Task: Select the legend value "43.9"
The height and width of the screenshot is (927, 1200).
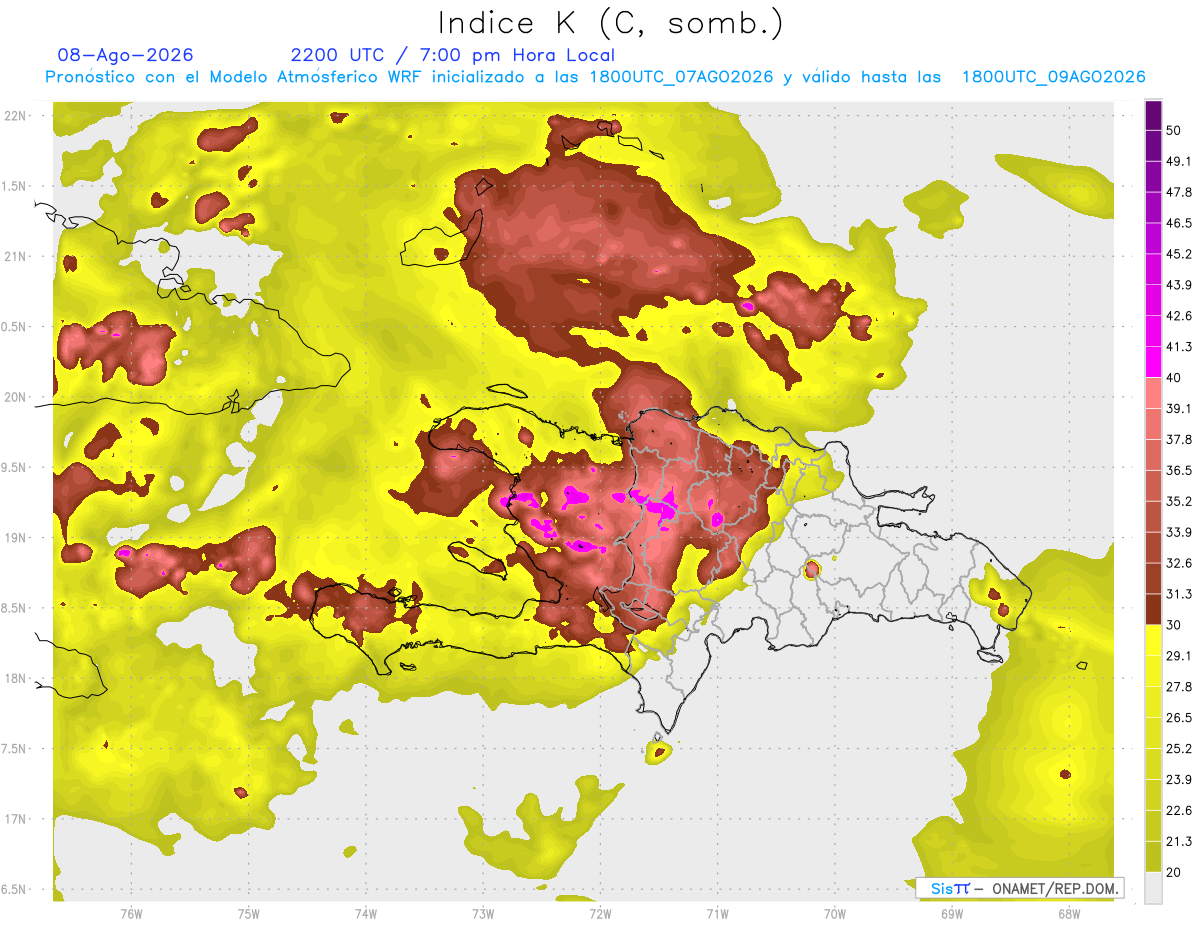Action: click(x=1179, y=285)
